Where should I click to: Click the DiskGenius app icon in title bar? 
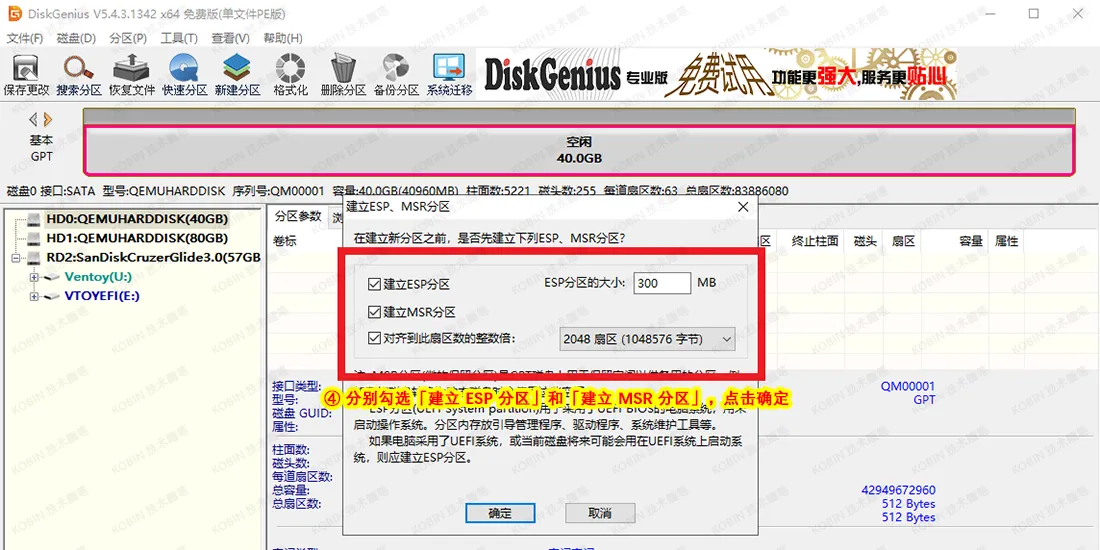[13, 14]
